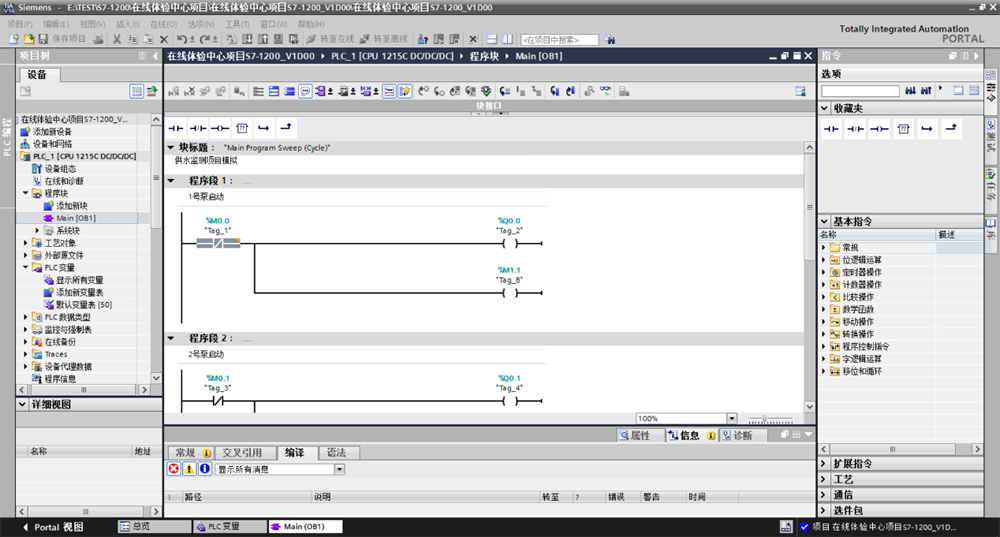Open 在线(O) menu
The height and width of the screenshot is (537, 1000).
[163, 24]
